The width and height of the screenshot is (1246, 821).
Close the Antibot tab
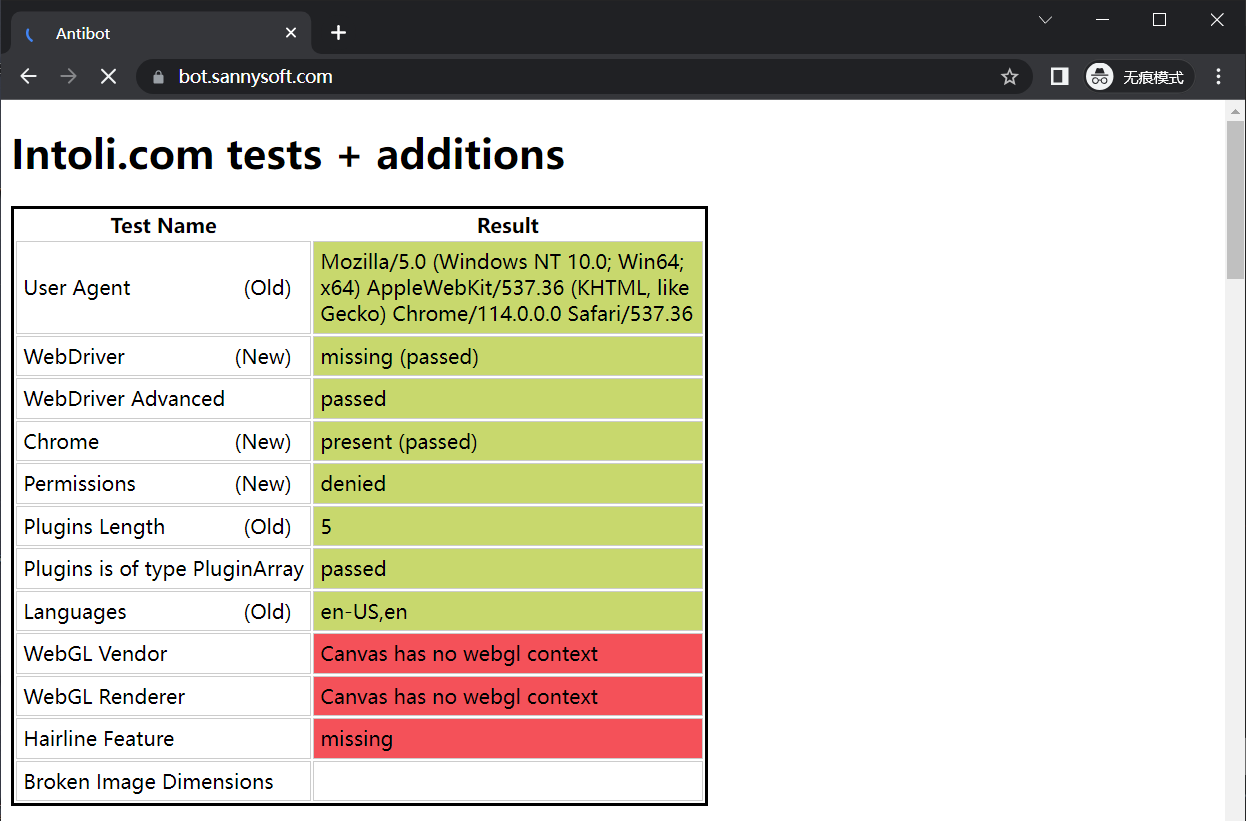291,33
